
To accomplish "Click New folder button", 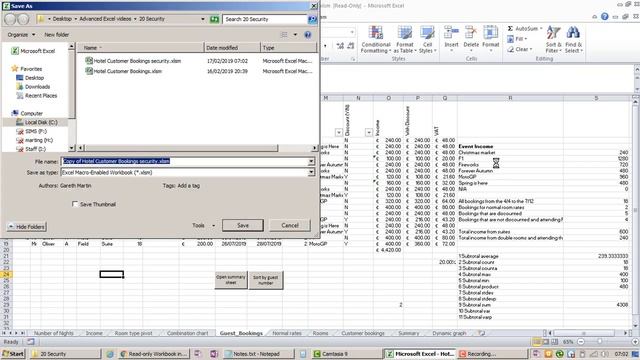I will coord(56,35).
